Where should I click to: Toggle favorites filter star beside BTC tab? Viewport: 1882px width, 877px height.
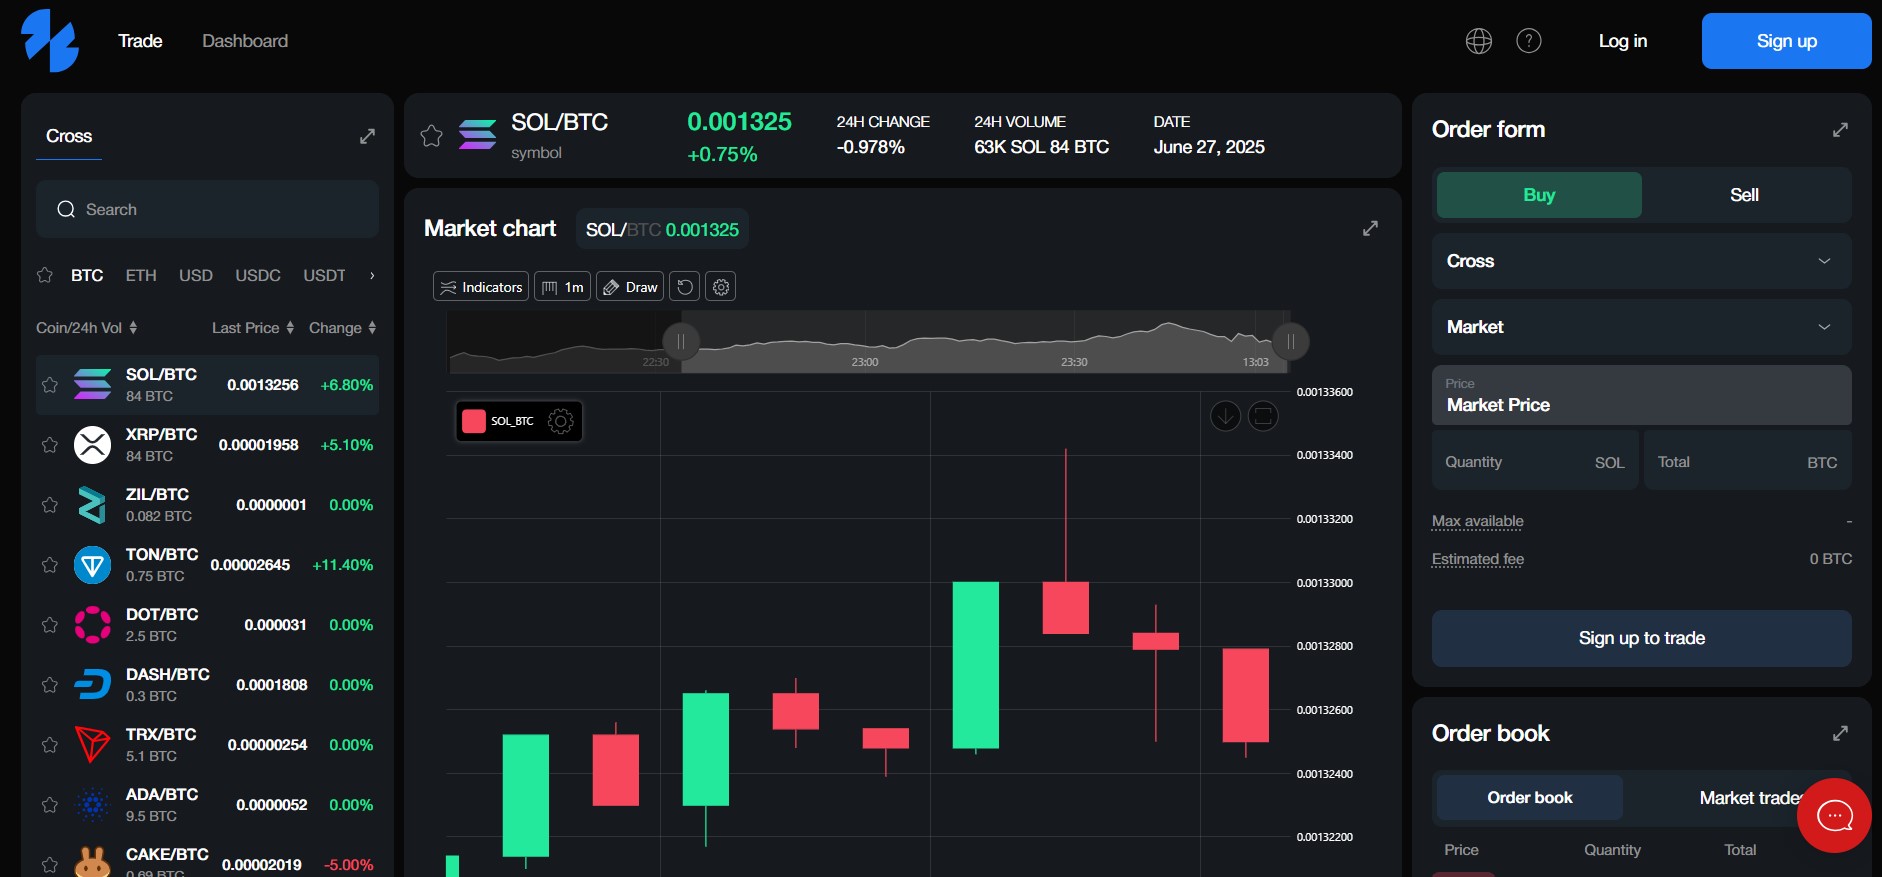pos(45,275)
